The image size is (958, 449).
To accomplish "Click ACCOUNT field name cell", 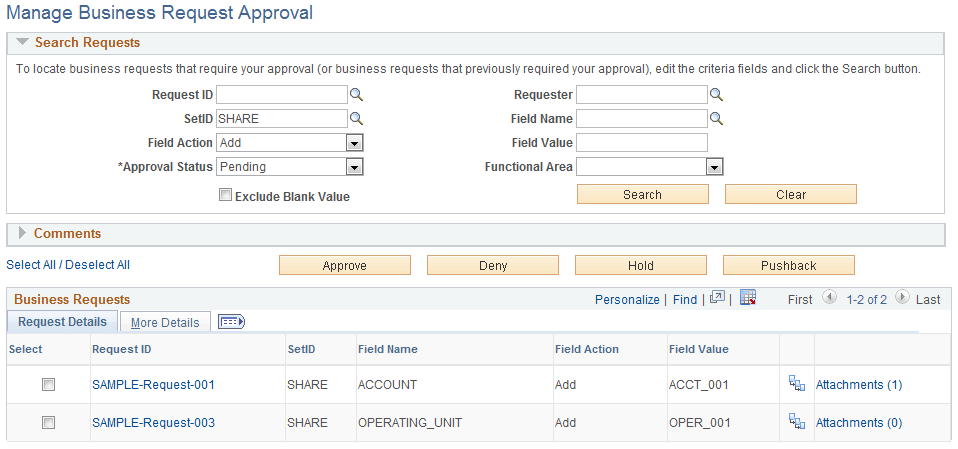I will (387, 385).
